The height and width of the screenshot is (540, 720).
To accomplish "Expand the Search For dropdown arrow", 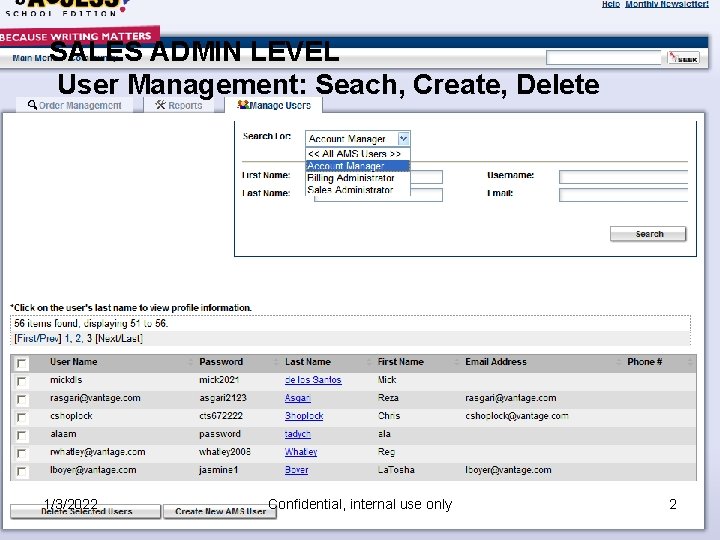I will click(403, 138).
